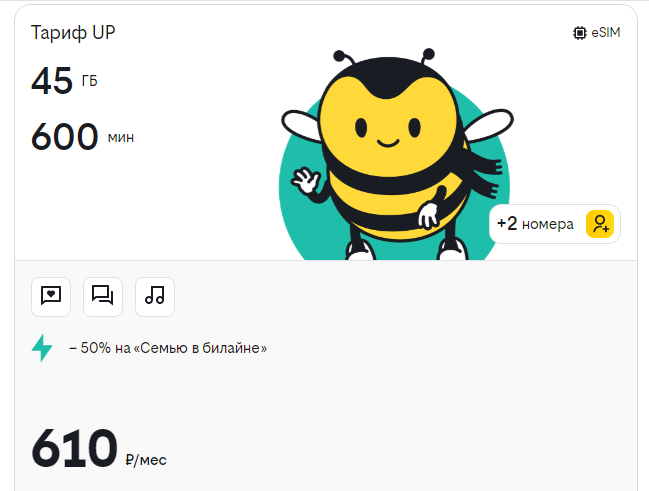Click the eSIM label text
Screen dimensions: 649x491
[606, 32]
